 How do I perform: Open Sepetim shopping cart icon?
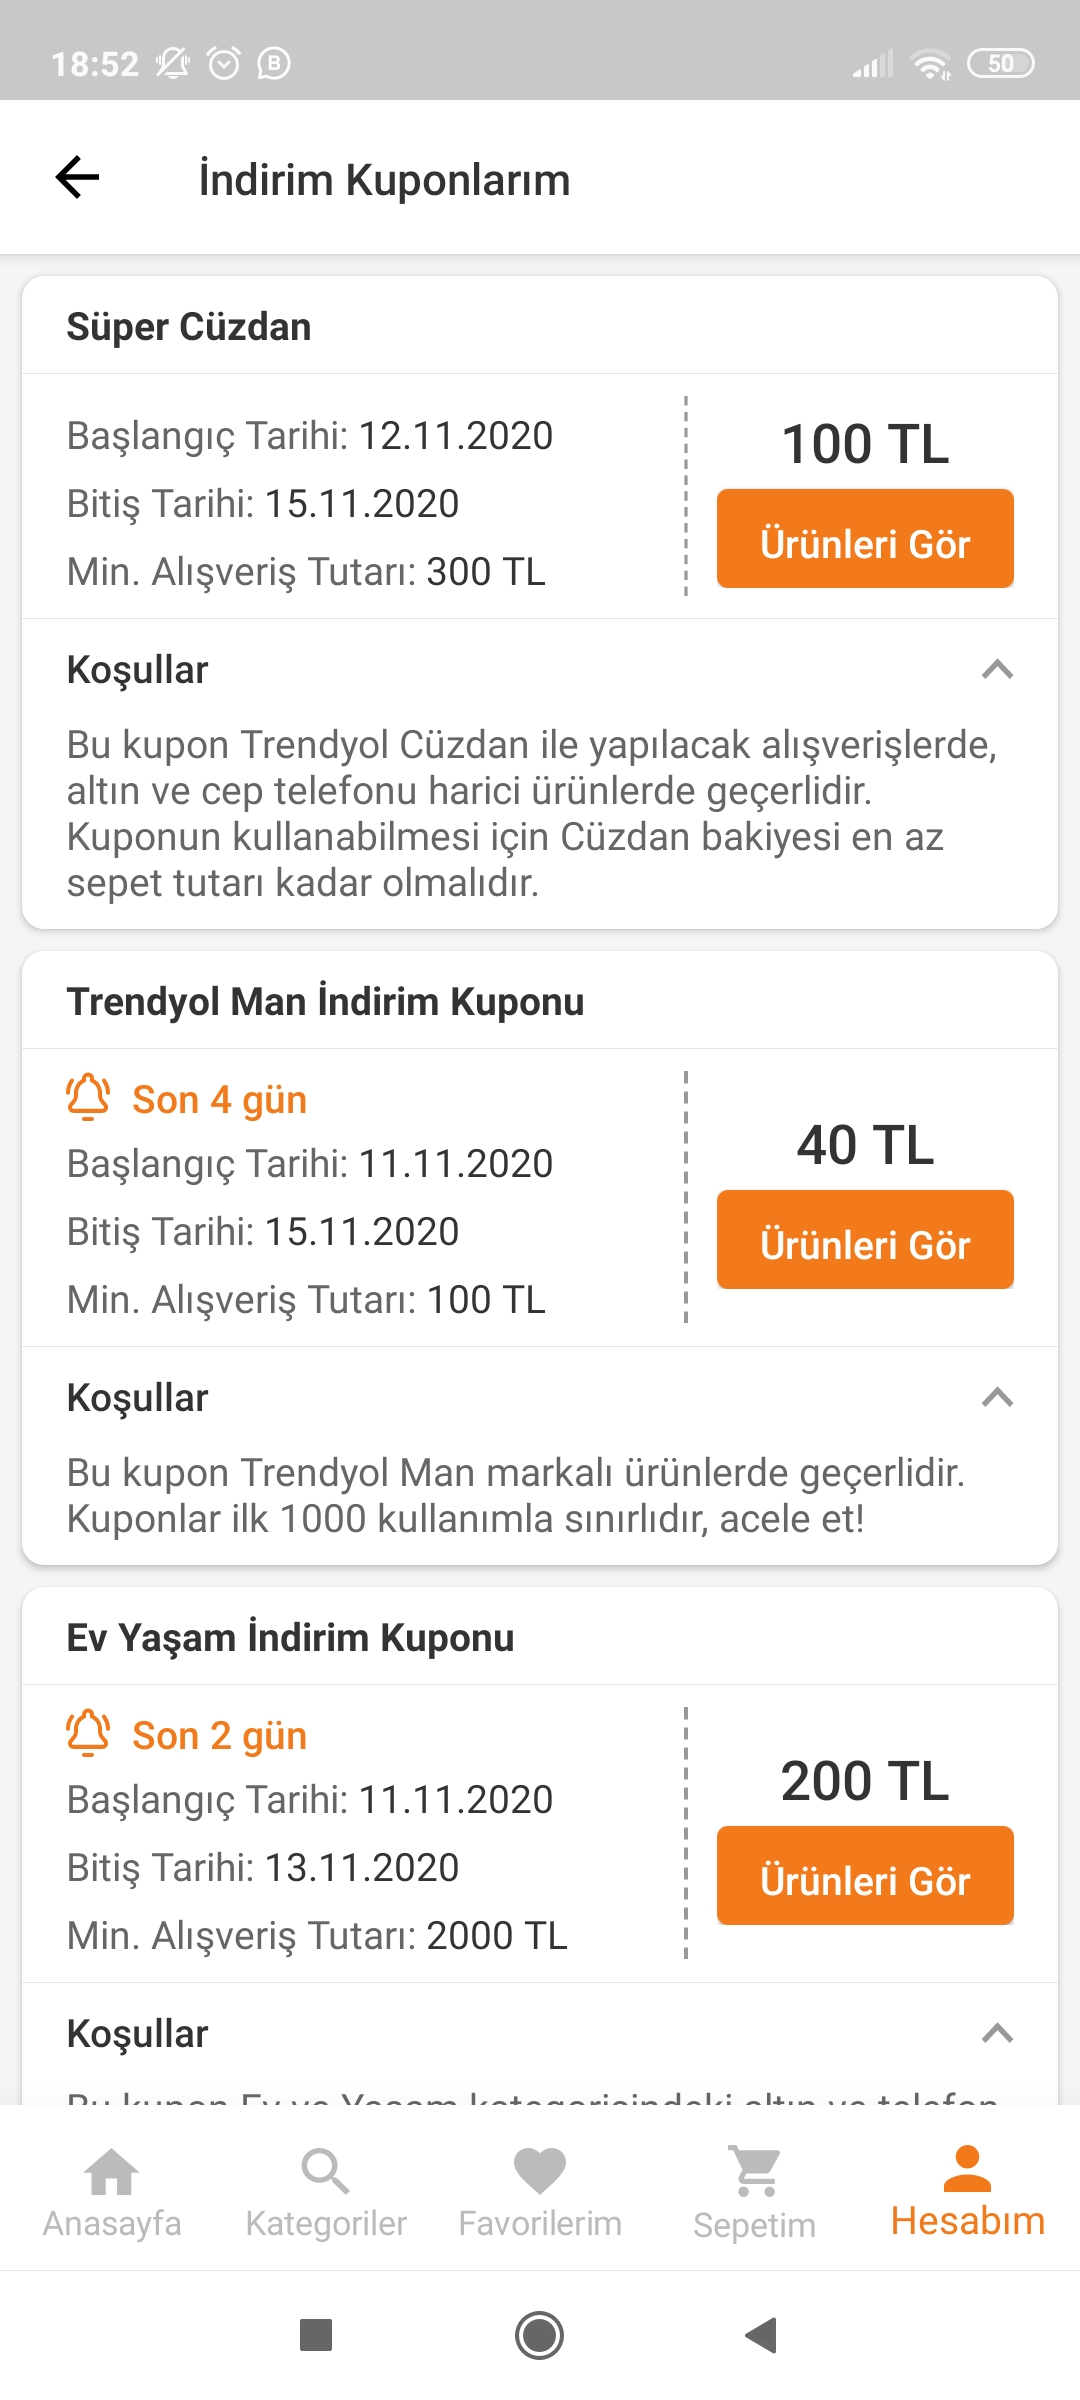point(755,2172)
